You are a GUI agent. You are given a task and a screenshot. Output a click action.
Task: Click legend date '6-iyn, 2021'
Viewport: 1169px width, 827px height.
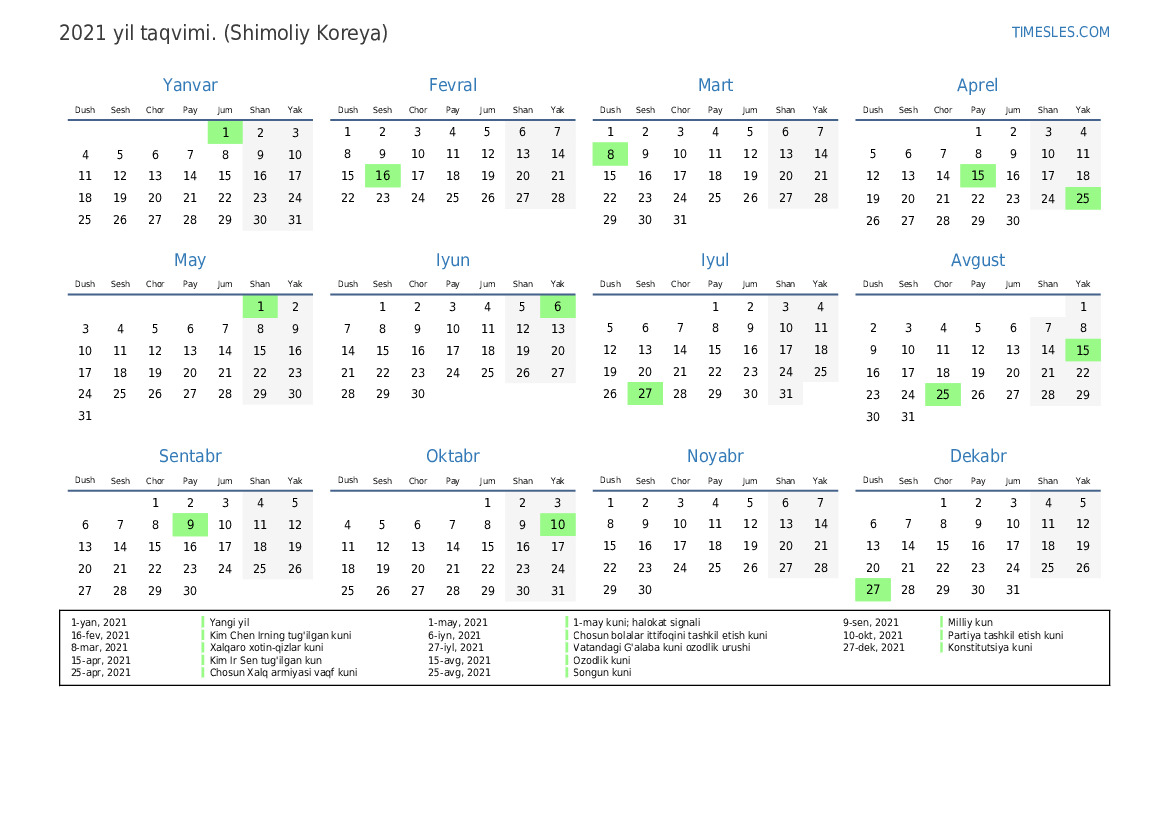454,635
